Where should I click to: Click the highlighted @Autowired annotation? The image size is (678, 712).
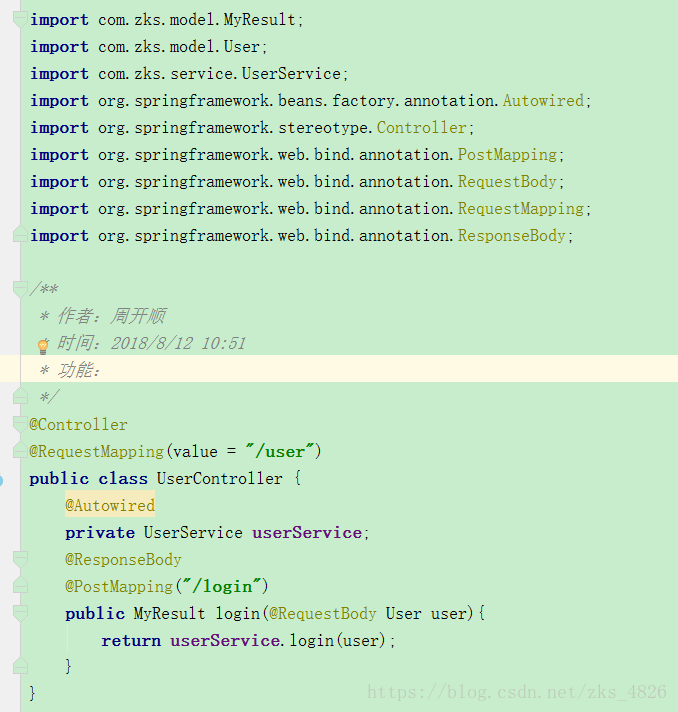pos(110,505)
